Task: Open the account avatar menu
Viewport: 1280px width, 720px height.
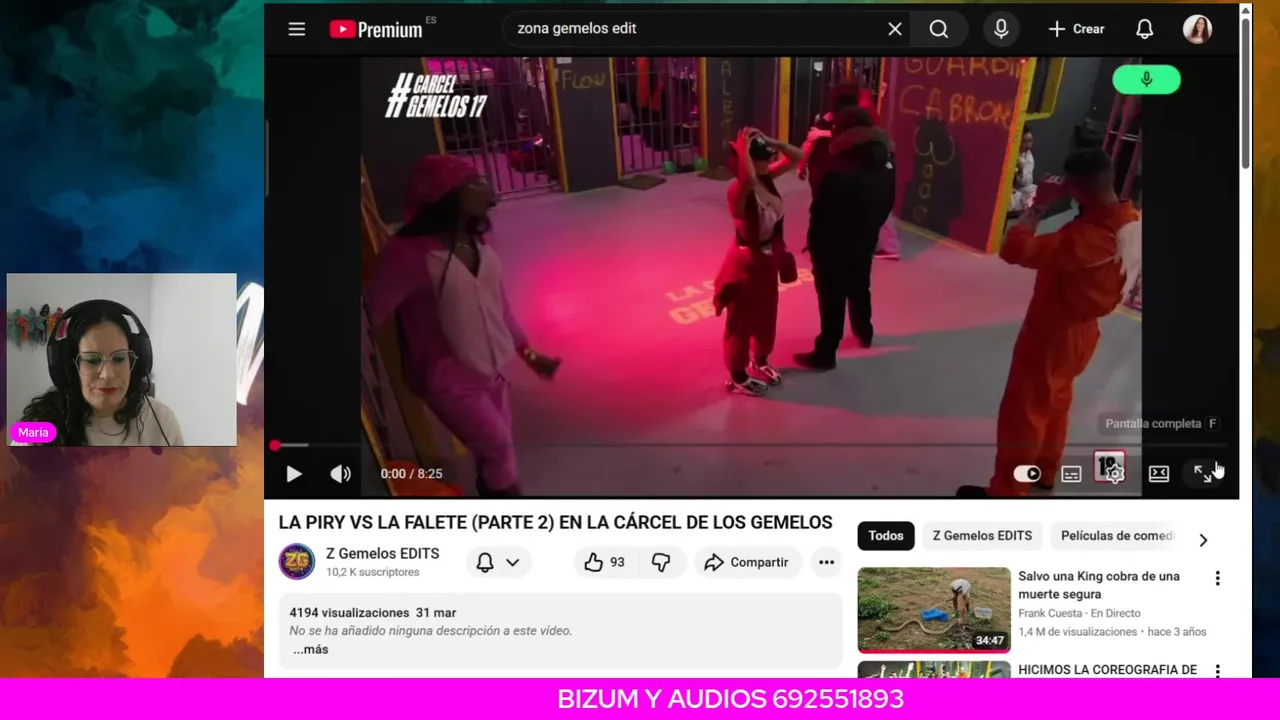Action: 1197,29
